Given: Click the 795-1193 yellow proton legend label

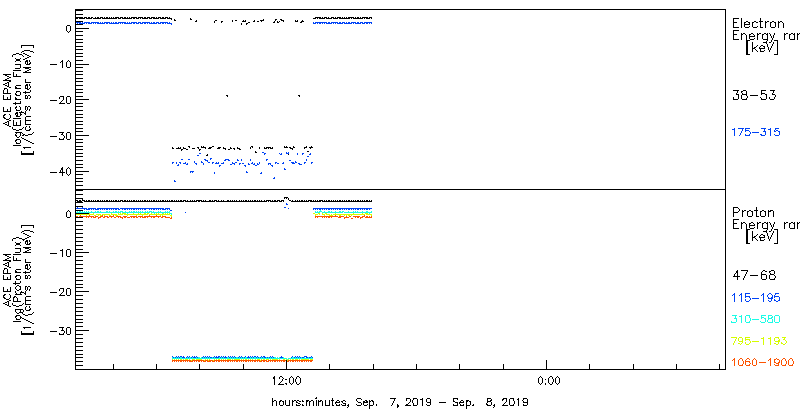Looking at the screenshot, I should click(760, 341).
